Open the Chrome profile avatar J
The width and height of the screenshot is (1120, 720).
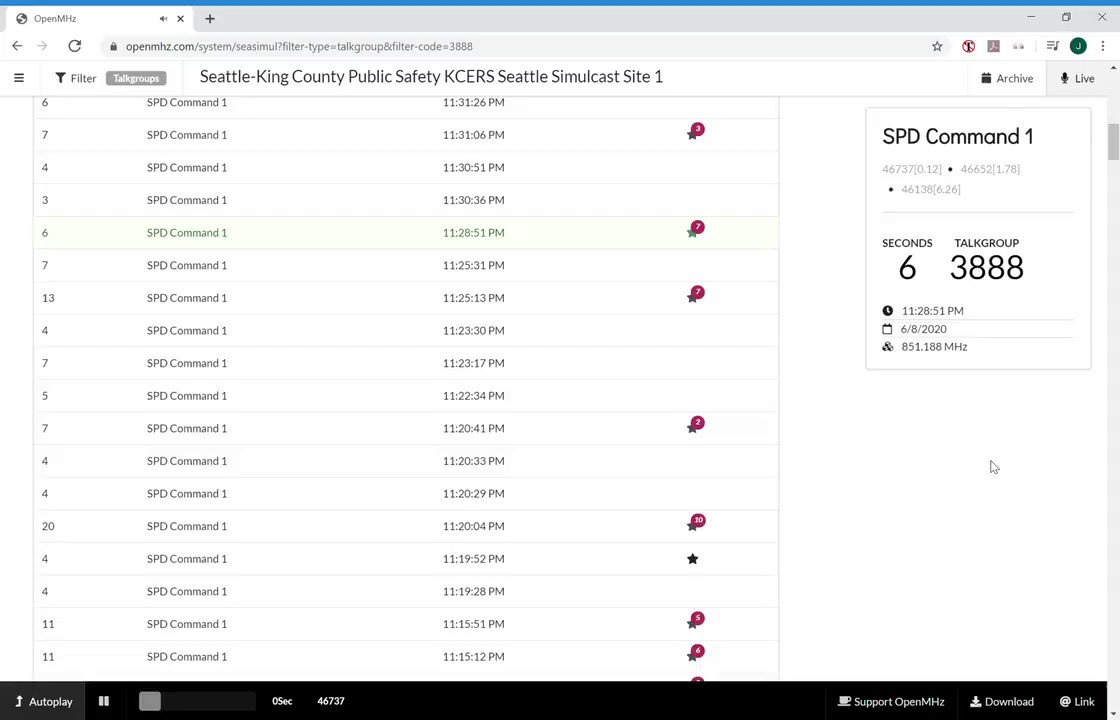(1078, 46)
